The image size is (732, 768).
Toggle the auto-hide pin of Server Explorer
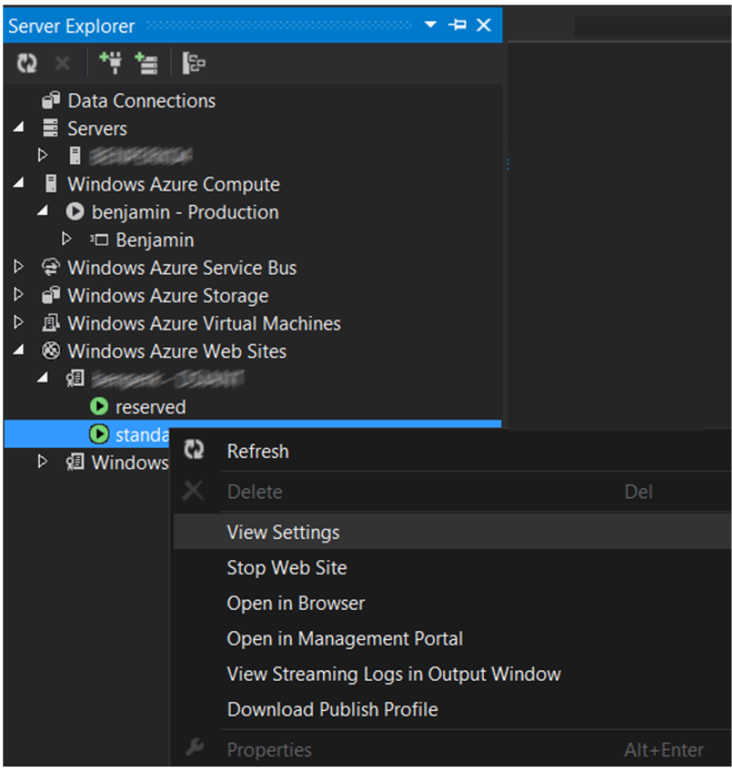pos(457,24)
